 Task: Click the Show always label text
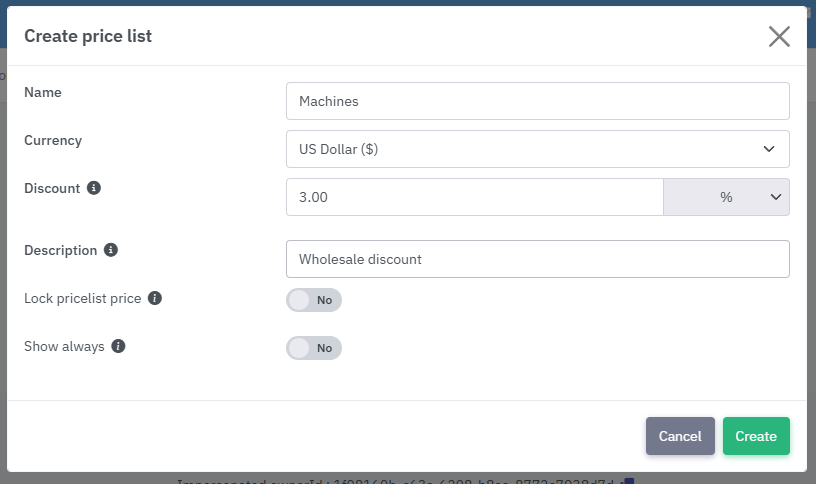pyautogui.click(x=64, y=346)
